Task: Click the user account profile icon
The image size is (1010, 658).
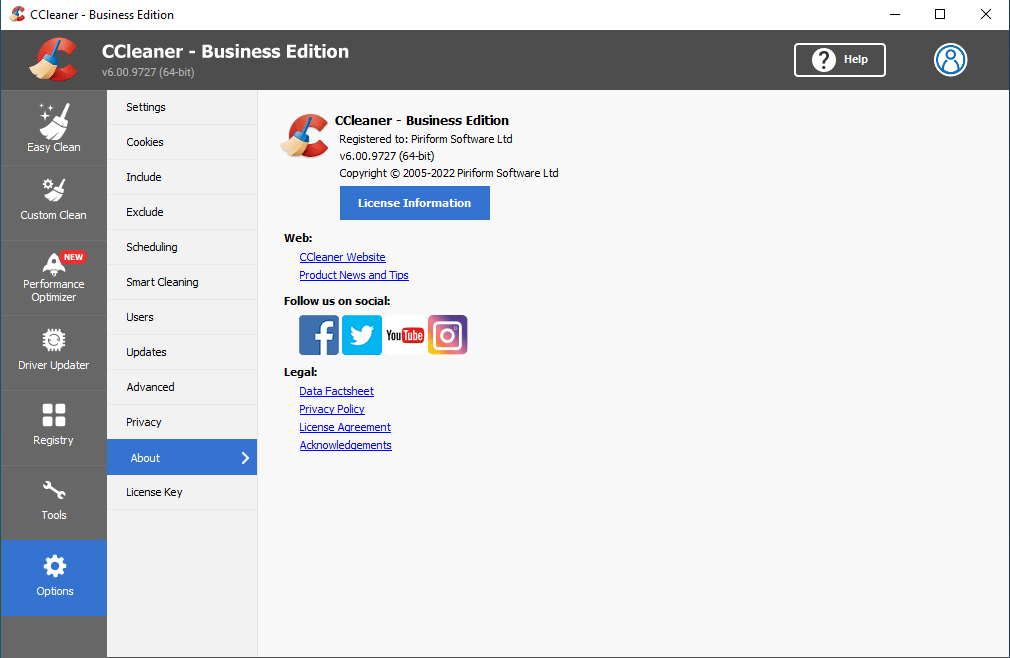Action: [x=950, y=60]
